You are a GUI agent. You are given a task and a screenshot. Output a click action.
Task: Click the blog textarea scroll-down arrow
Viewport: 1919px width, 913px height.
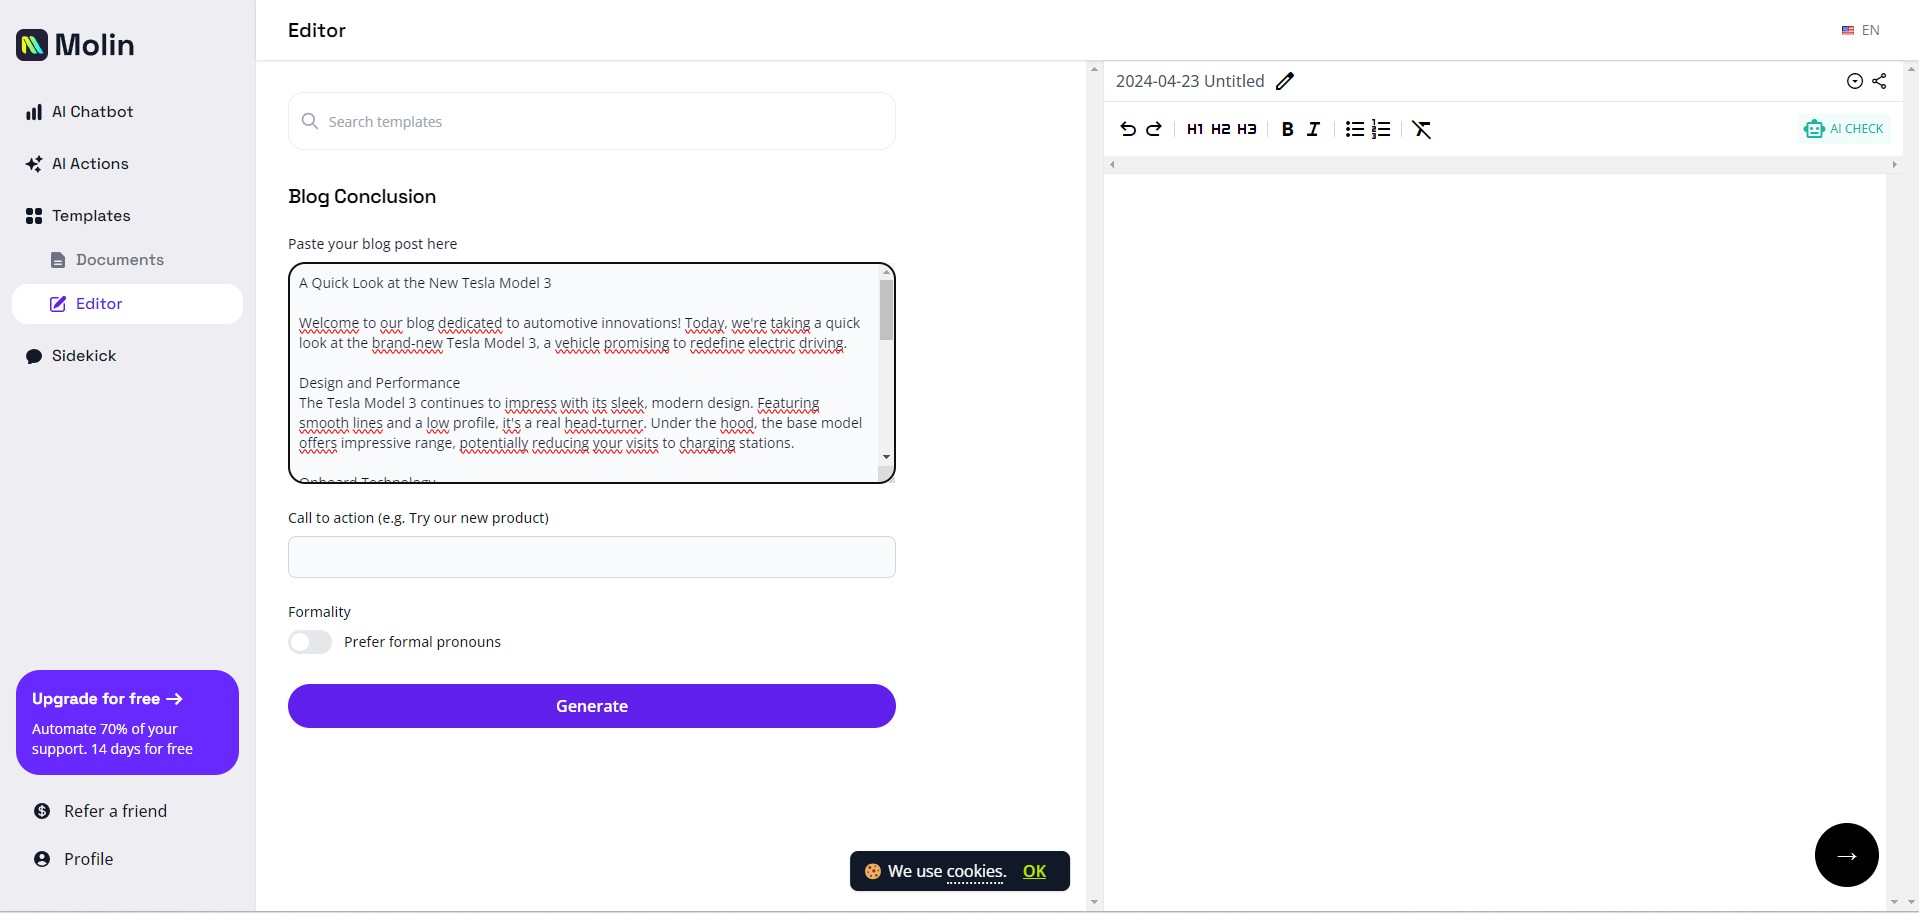click(x=886, y=457)
